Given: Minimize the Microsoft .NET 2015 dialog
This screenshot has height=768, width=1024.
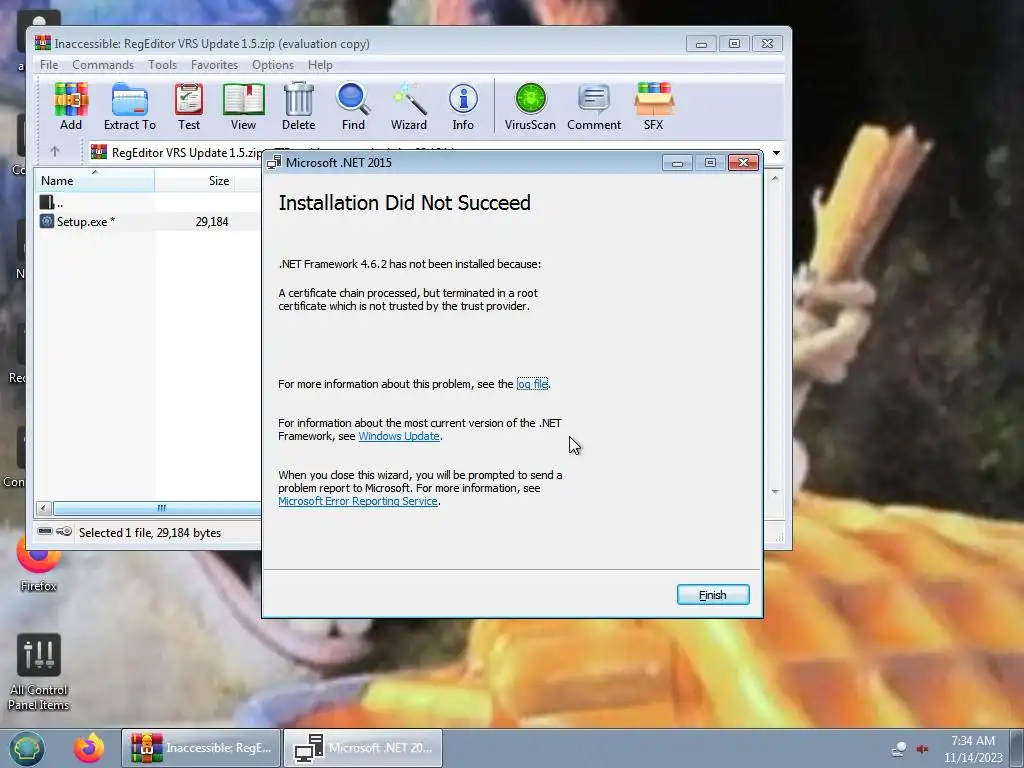Looking at the screenshot, I should click(x=677, y=163).
